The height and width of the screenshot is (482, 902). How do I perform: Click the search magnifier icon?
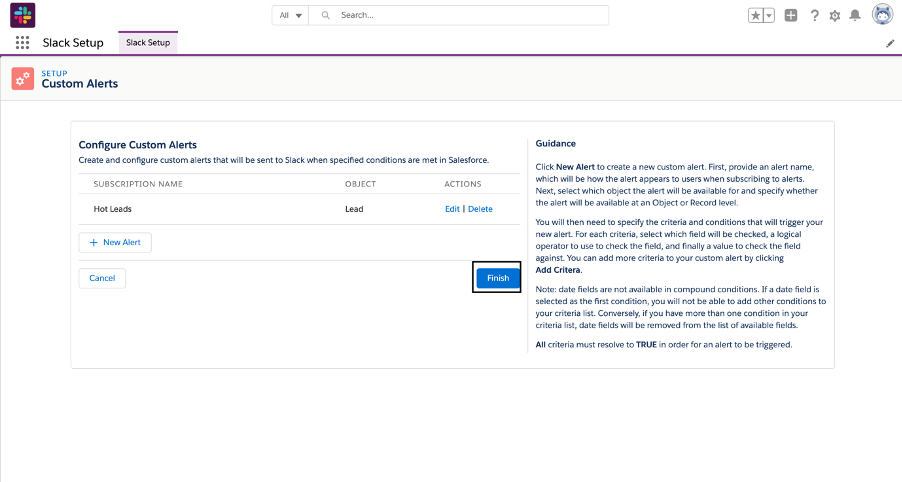pos(326,16)
